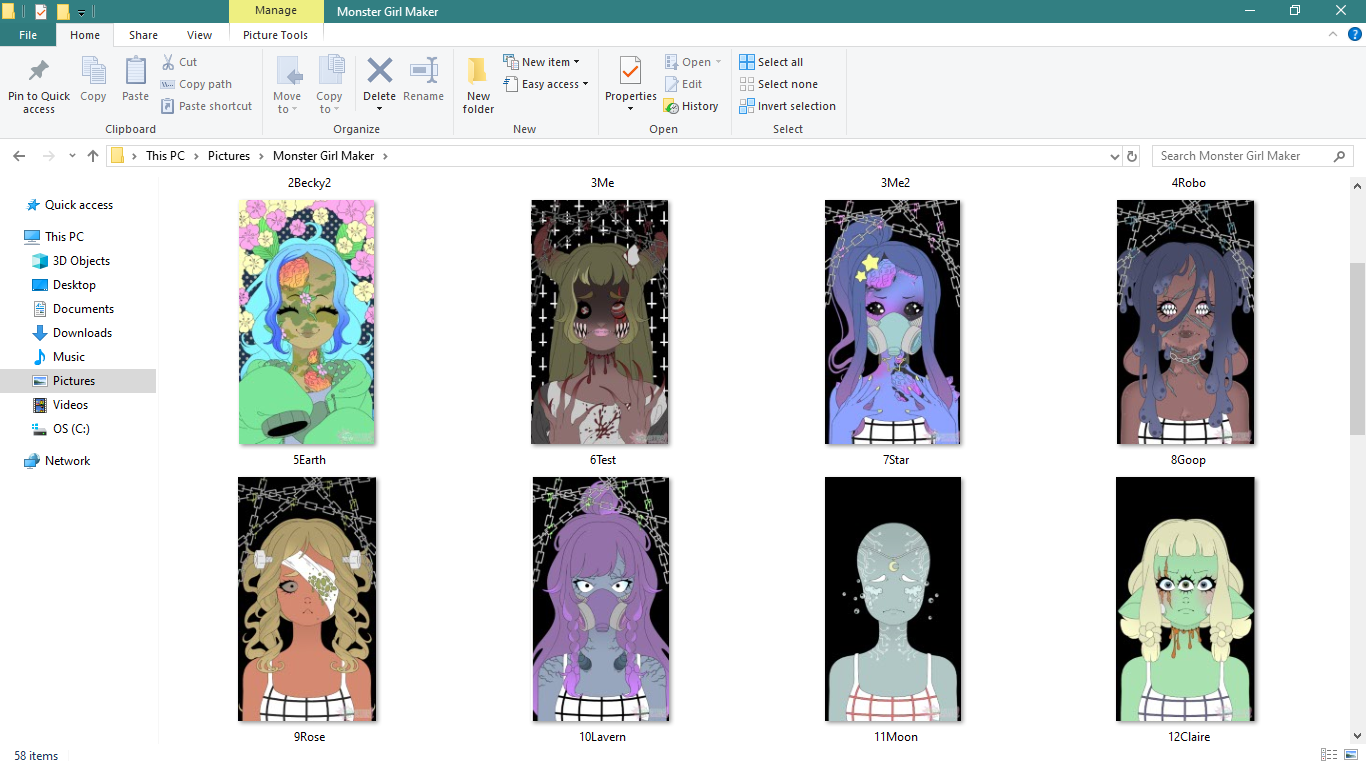The height and width of the screenshot is (767, 1366).
Task: Select 3D Objects in navigation pane
Action: 81,261
